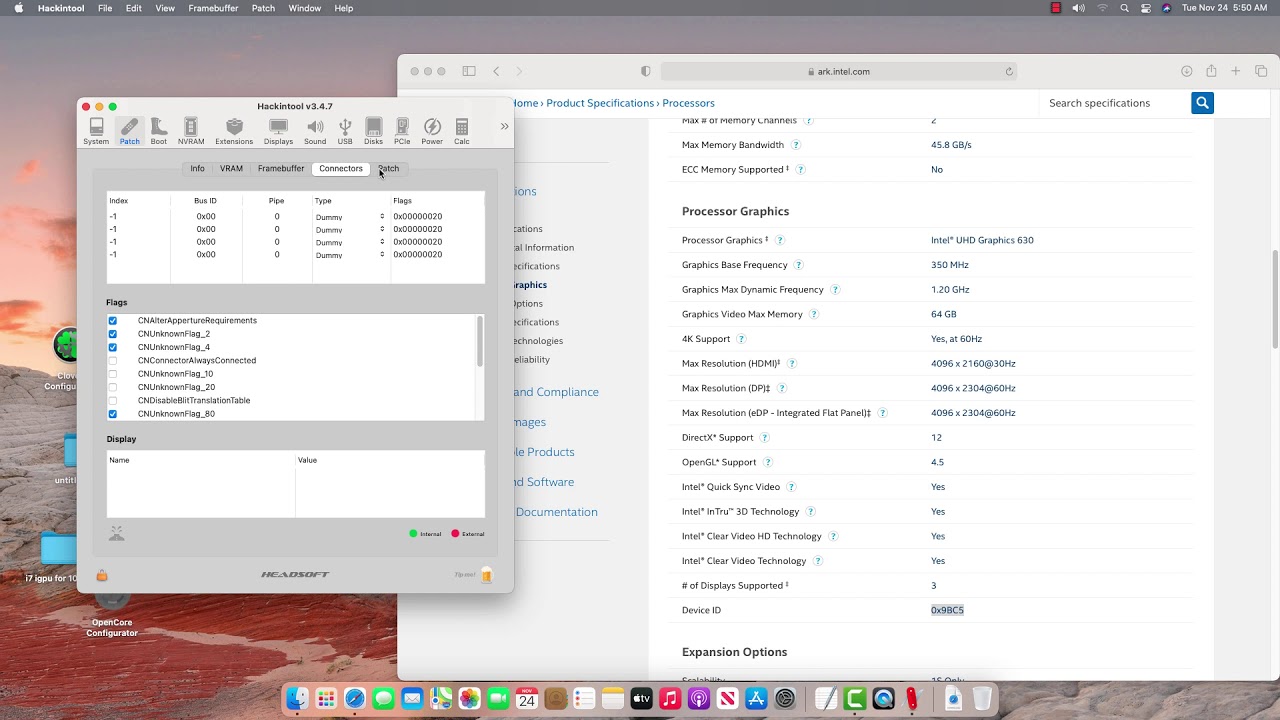The width and height of the screenshot is (1280, 720).
Task: Open the App Store from the Dock
Action: 756,699
